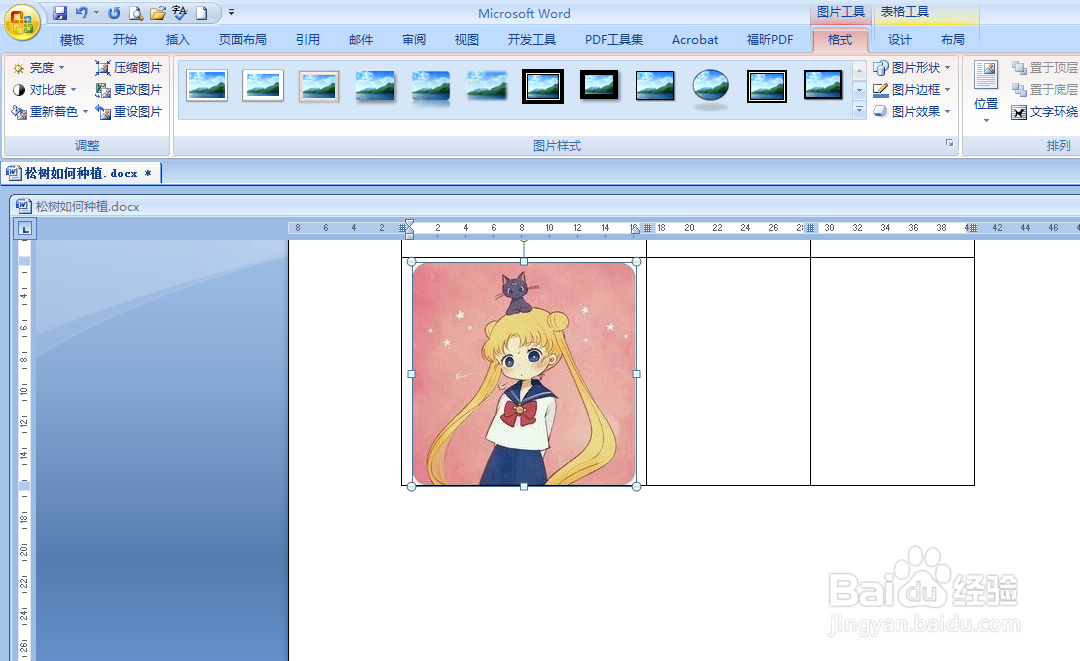
Task: Open the 图片边框 picture border dropdown
Action: pyautogui.click(x=911, y=90)
